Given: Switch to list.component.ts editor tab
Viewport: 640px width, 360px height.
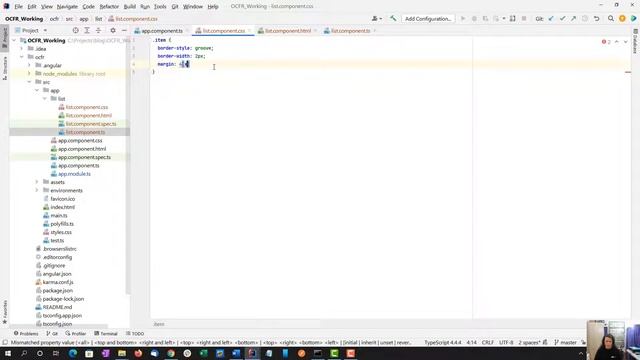Looking at the screenshot, I should click(x=350, y=31).
